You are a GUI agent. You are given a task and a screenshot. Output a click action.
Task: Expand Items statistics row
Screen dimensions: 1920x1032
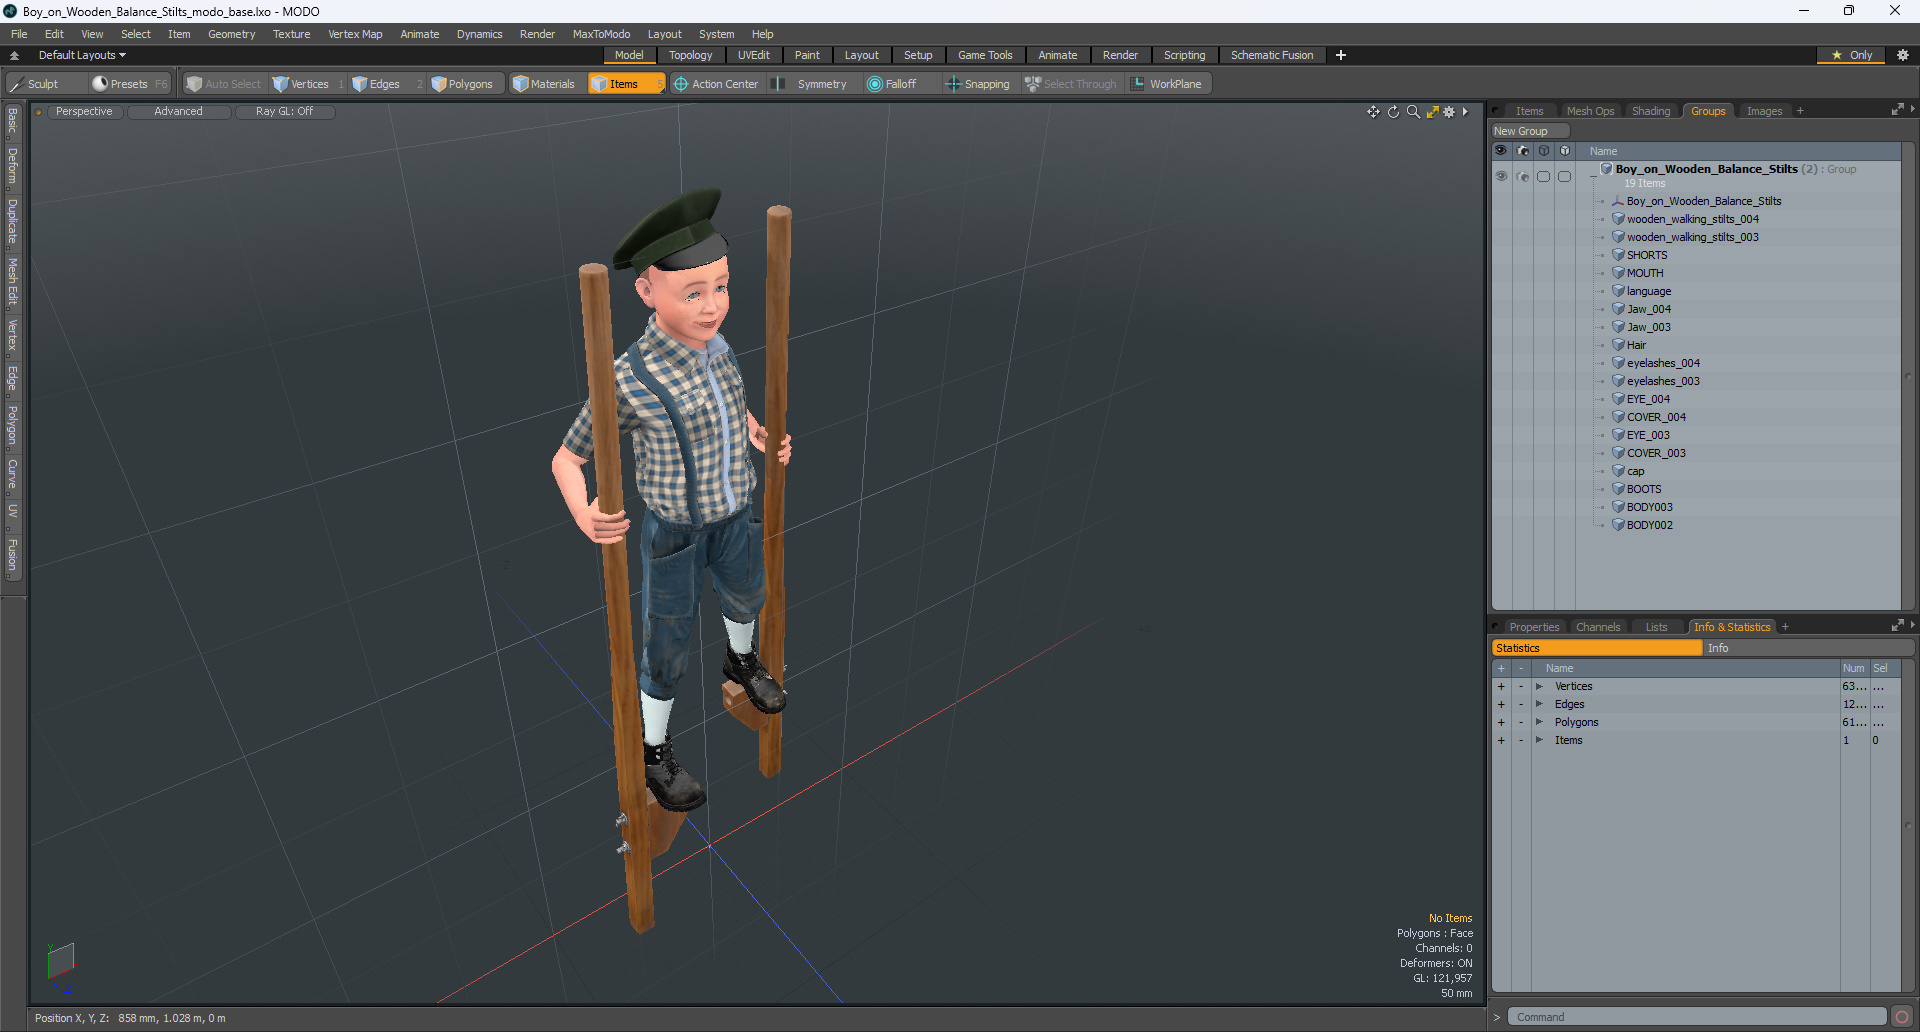(x=1540, y=740)
